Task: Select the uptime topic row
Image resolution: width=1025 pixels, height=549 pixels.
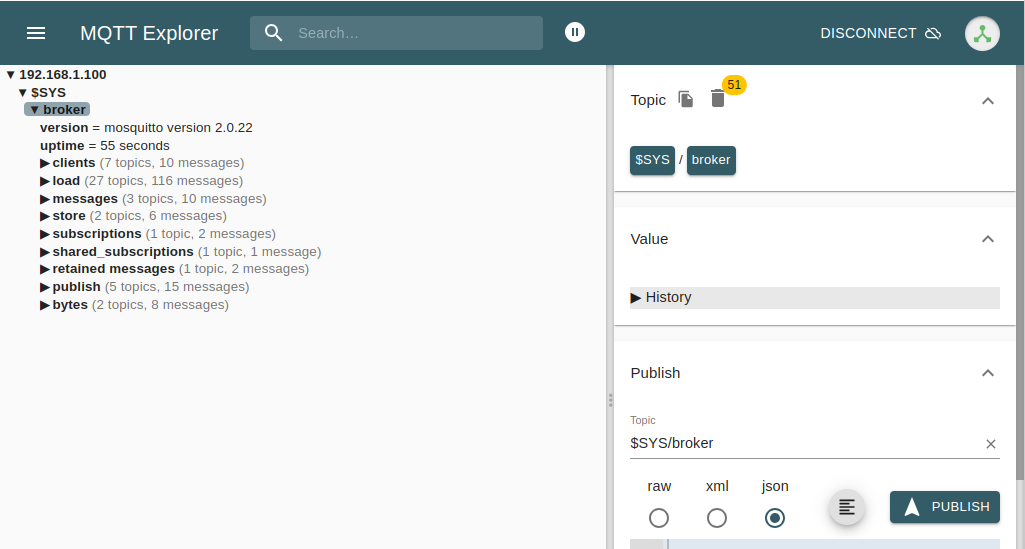Action: point(105,146)
